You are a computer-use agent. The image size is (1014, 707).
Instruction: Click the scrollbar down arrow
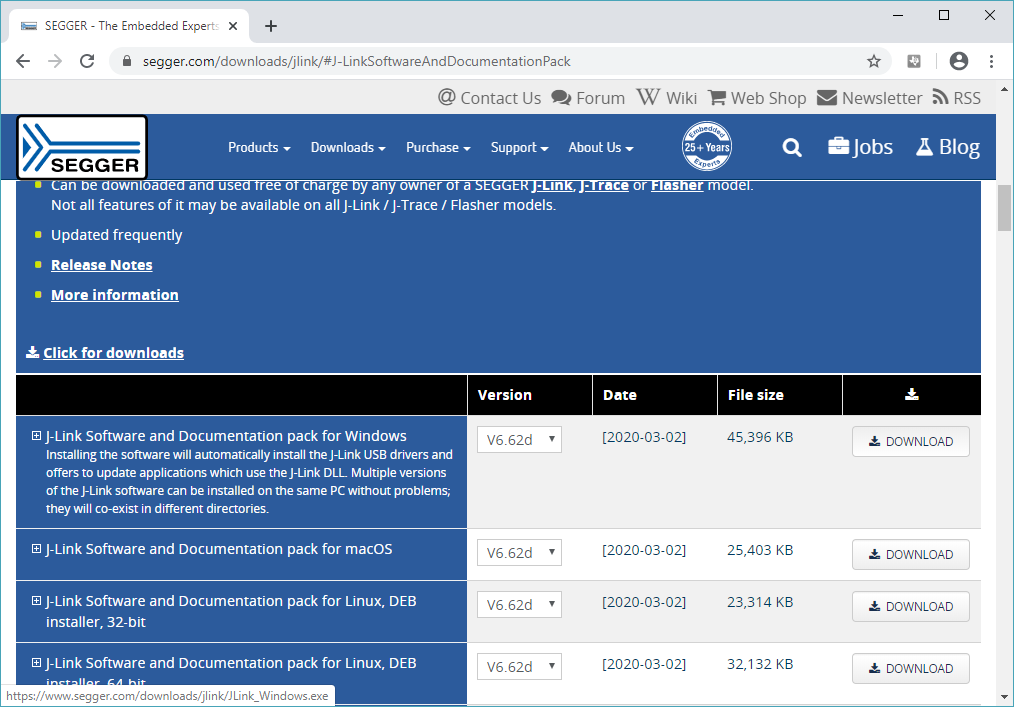[x=1004, y=697]
